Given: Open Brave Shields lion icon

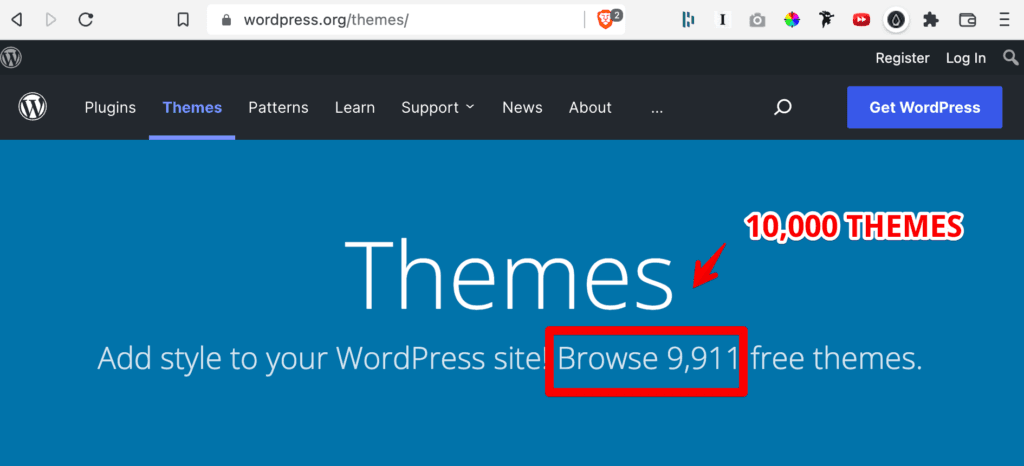Looking at the screenshot, I should click(607, 20).
